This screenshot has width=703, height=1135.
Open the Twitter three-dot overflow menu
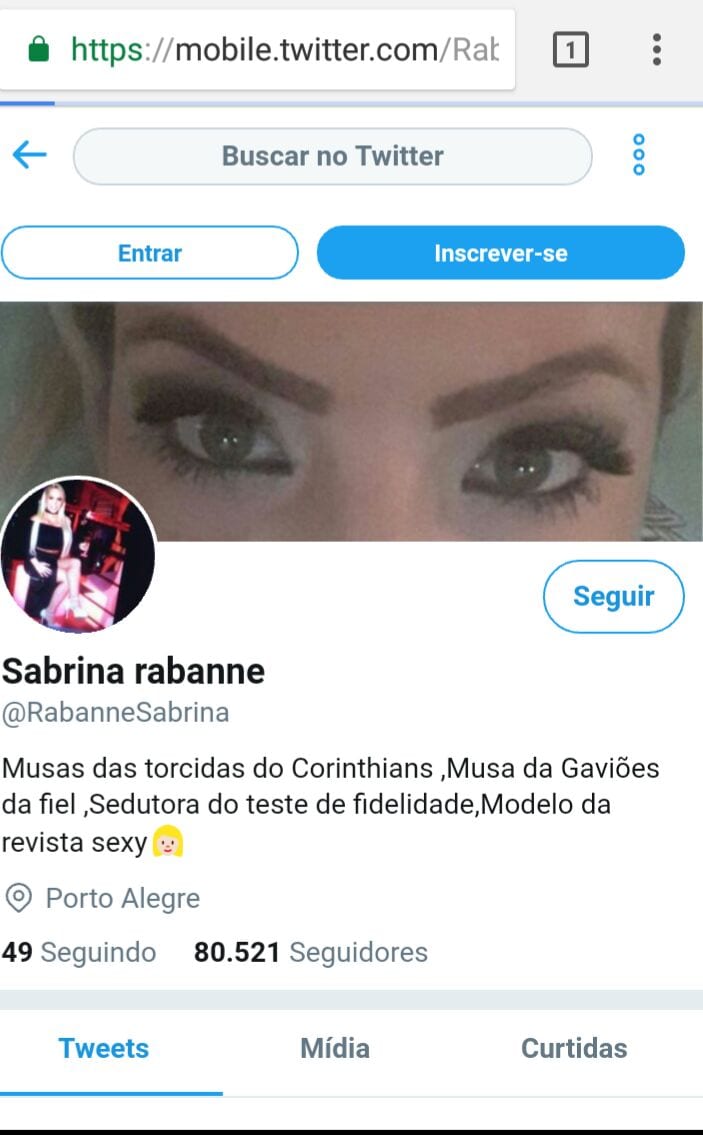(639, 155)
